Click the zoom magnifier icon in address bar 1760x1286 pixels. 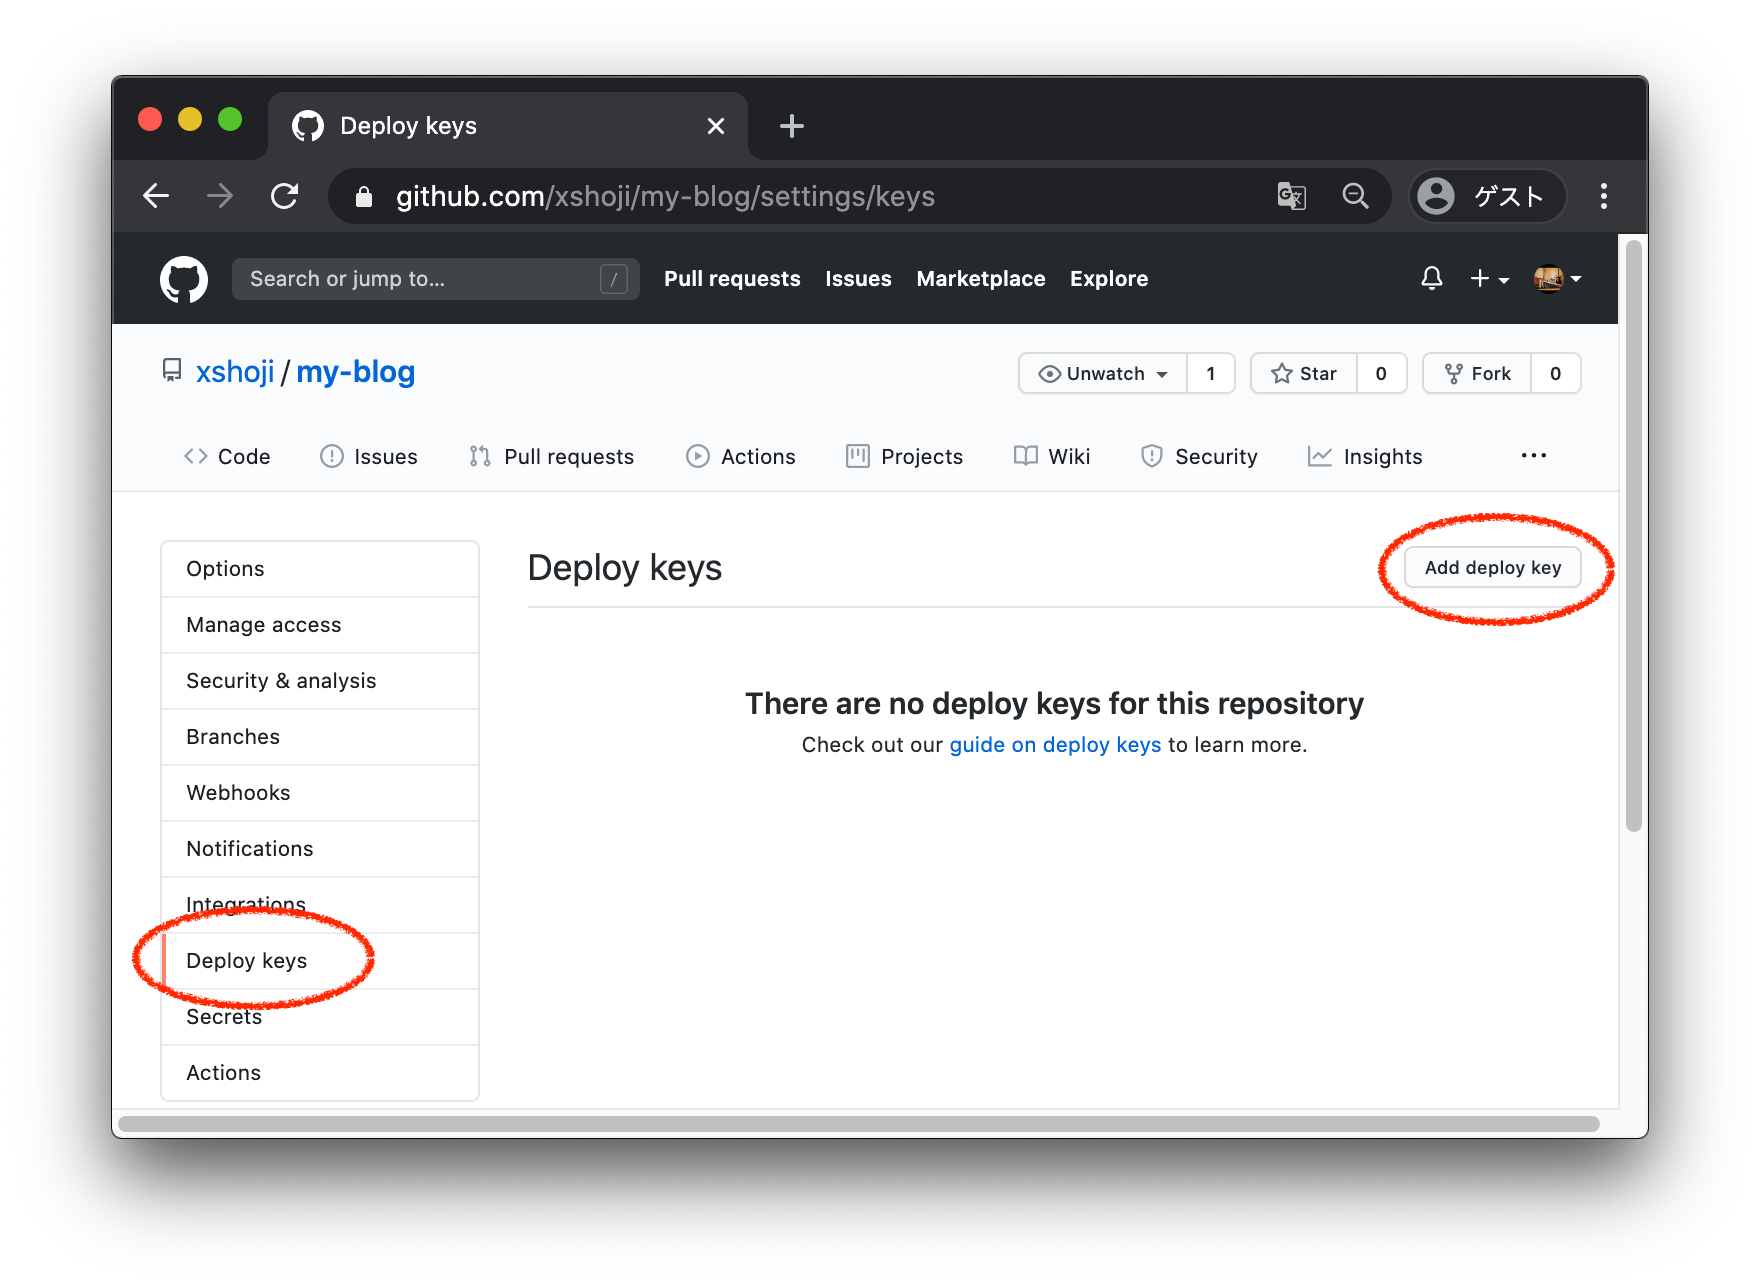click(x=1355, y=196)
